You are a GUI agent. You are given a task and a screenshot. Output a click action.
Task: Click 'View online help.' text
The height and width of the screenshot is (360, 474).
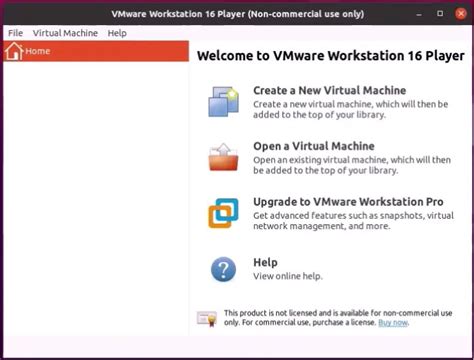point(288,276)
